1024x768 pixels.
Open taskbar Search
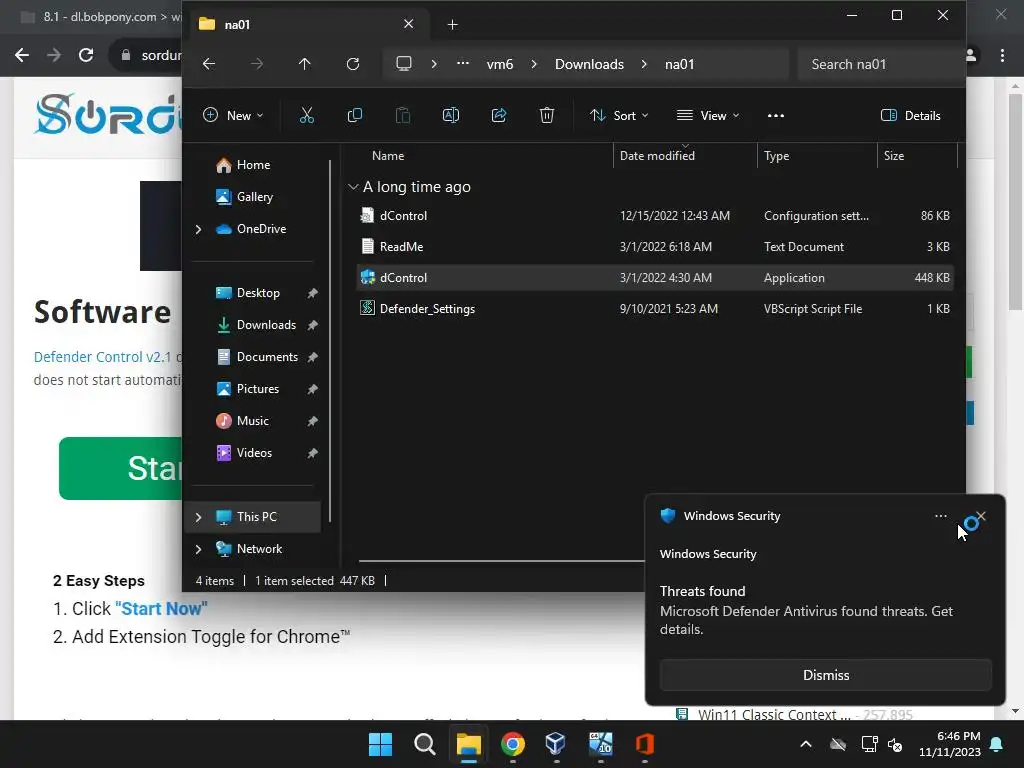click(424, 744)
